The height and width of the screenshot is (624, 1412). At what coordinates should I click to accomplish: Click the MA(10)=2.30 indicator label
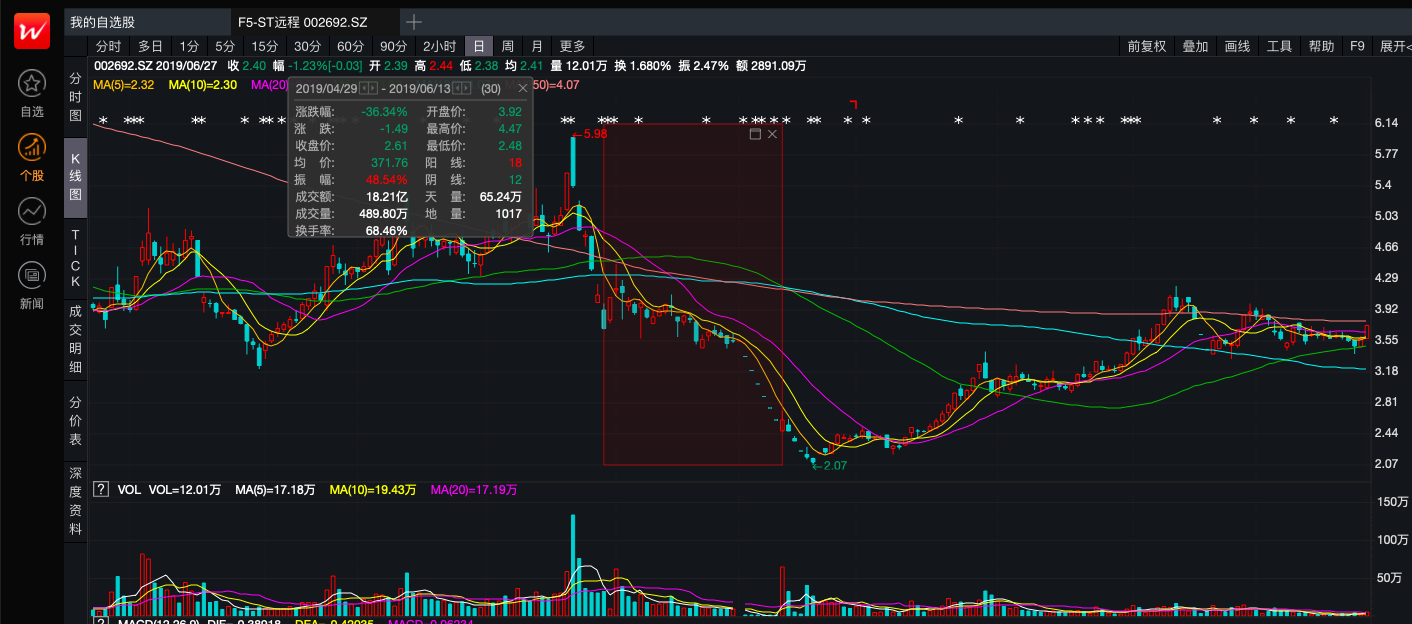point(203,85)
